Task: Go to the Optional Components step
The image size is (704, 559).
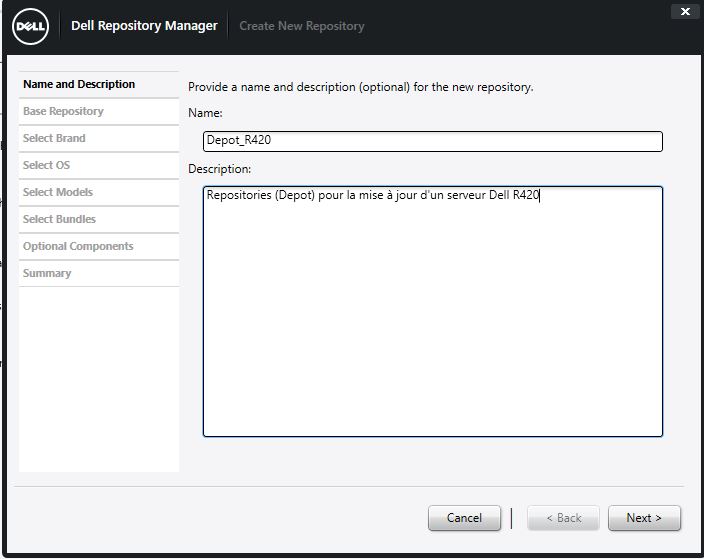Action: pos(99,246)
